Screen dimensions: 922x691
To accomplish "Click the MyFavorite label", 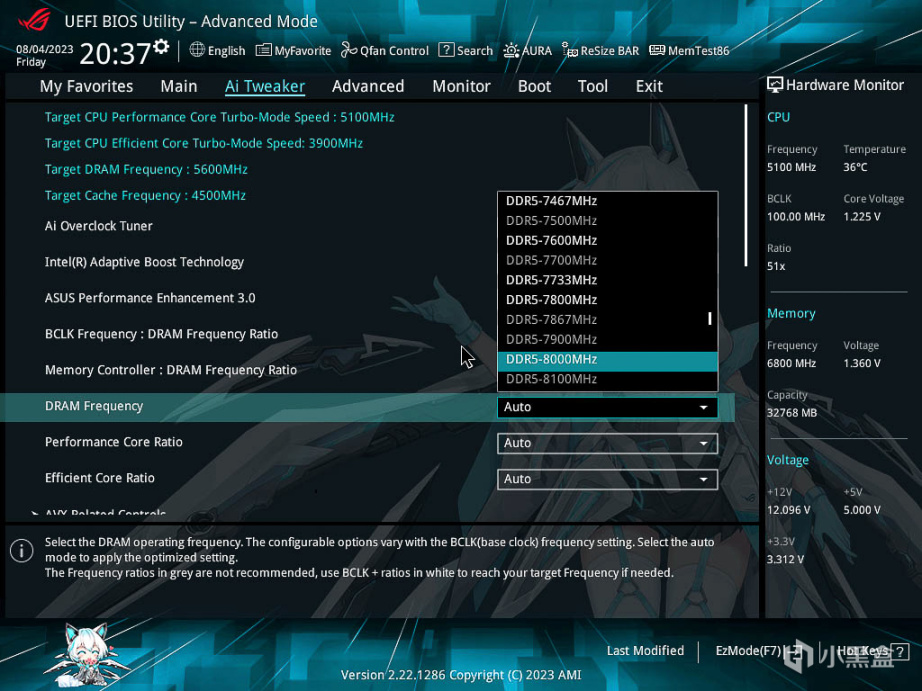I will [x=303, y=51].
